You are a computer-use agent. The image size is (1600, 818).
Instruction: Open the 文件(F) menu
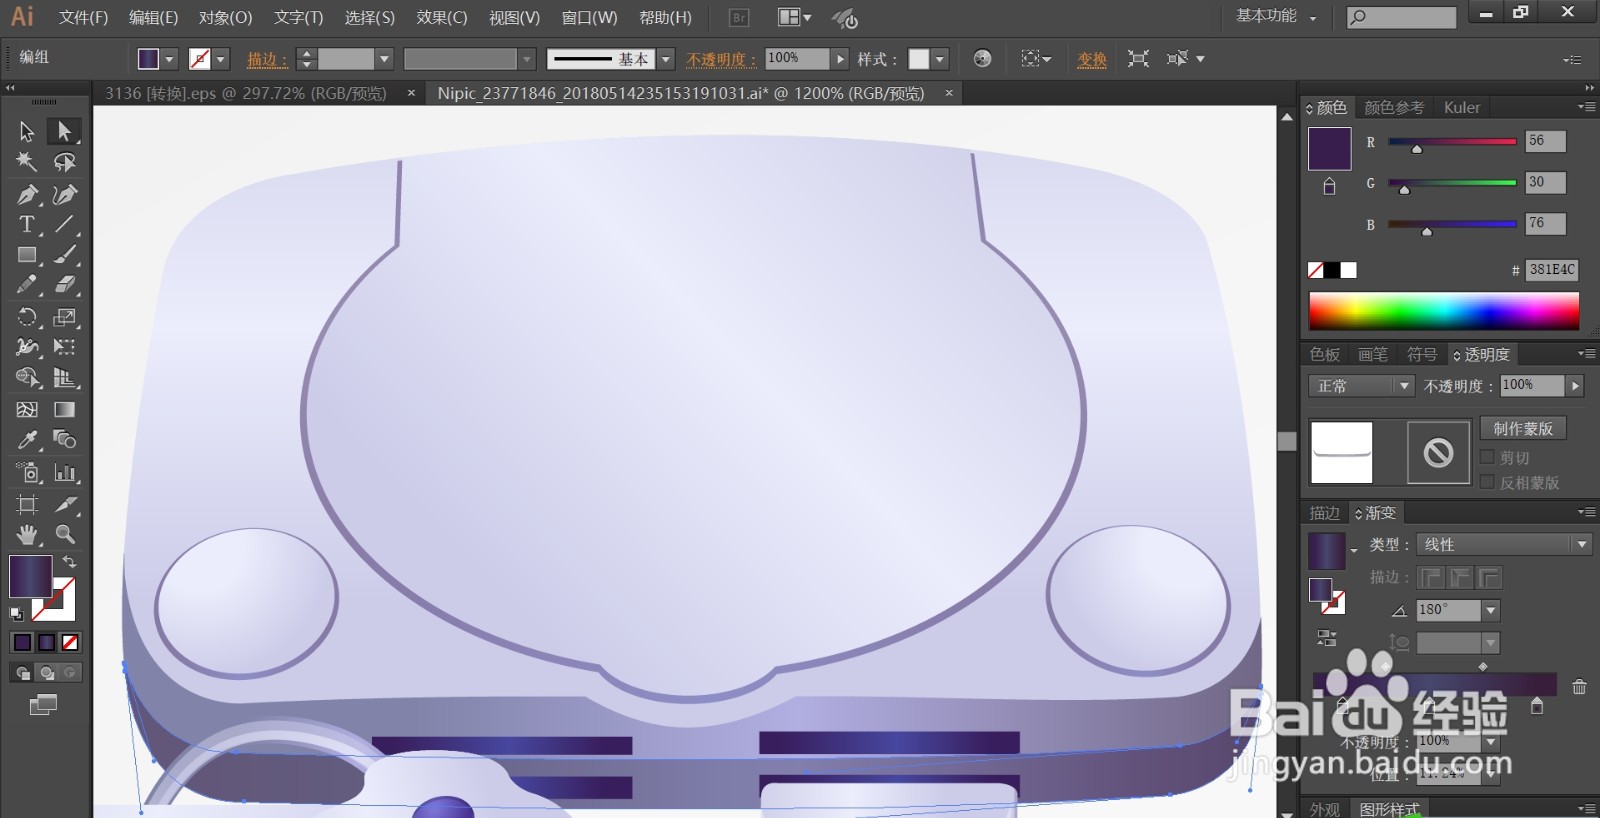coord(83,17)
